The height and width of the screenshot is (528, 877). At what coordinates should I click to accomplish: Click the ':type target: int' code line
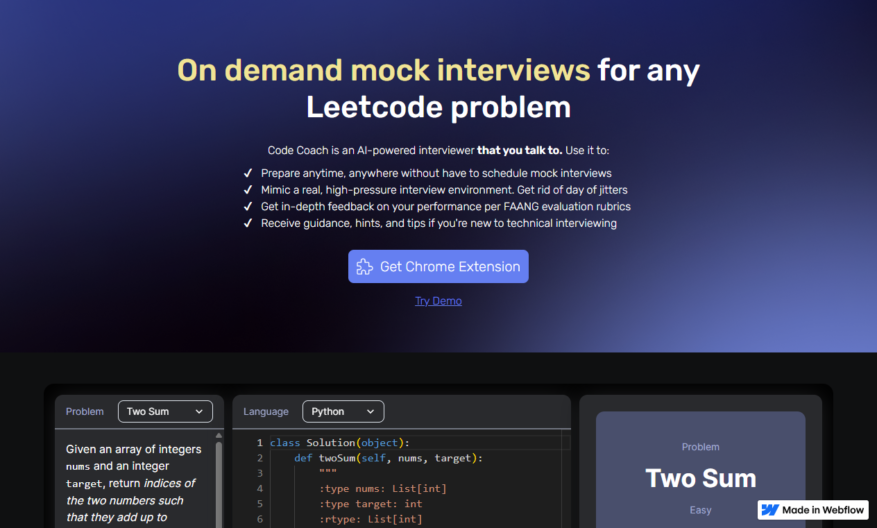coord(371,503)
